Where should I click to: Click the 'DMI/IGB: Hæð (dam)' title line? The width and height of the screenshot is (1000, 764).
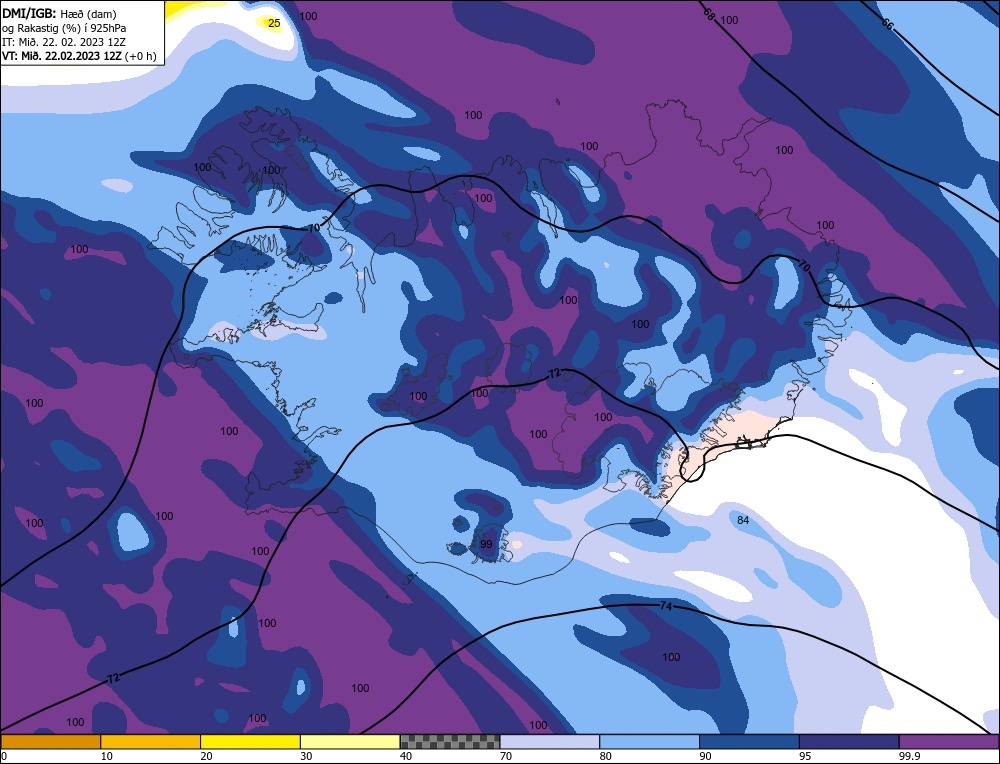60,14
